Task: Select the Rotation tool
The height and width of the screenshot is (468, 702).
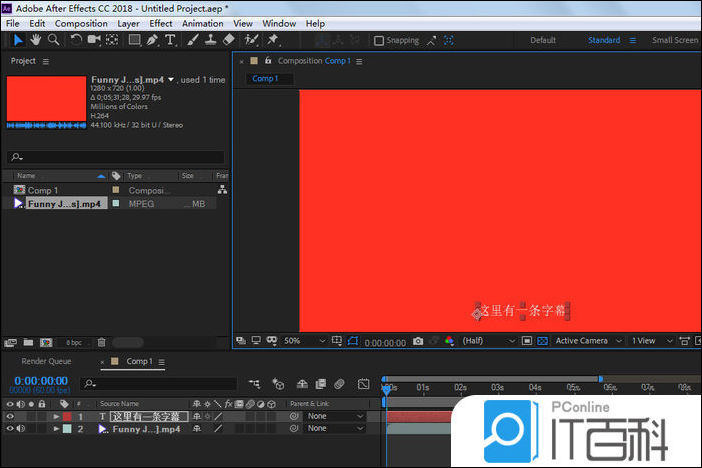Action: coord(76,40)
